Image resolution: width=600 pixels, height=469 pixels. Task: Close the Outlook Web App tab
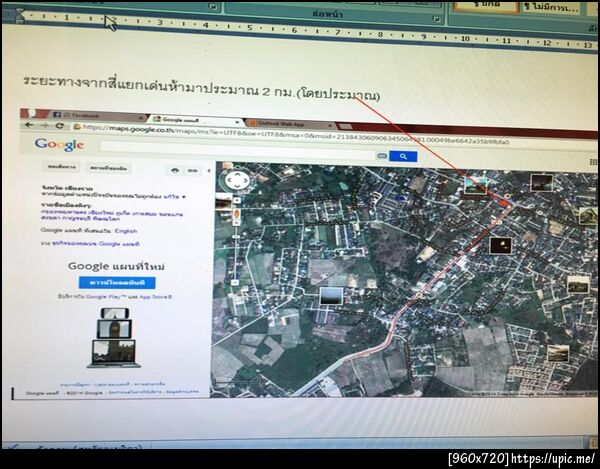coord(331,125)
